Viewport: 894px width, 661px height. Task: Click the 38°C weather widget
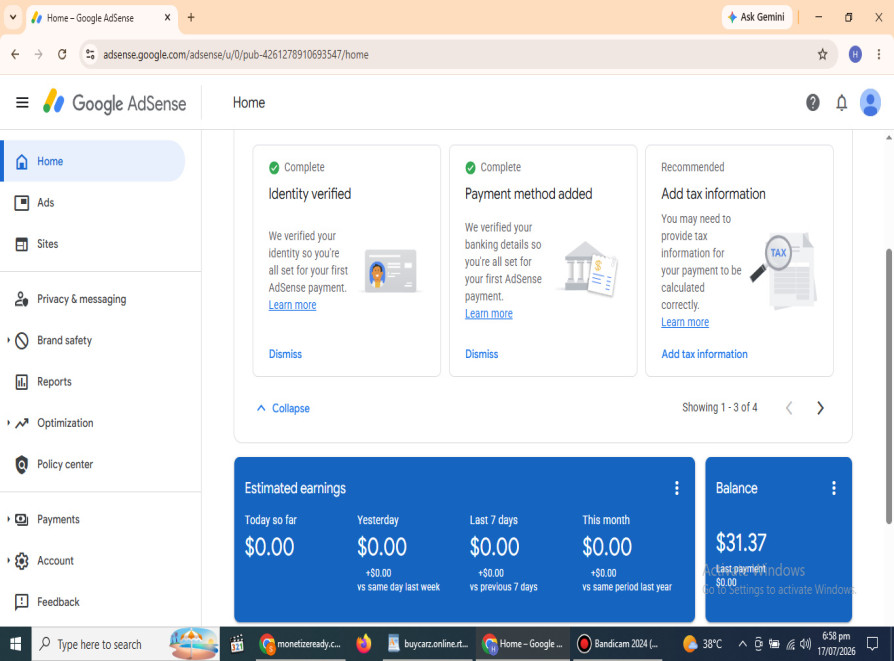tap(702, 644)
